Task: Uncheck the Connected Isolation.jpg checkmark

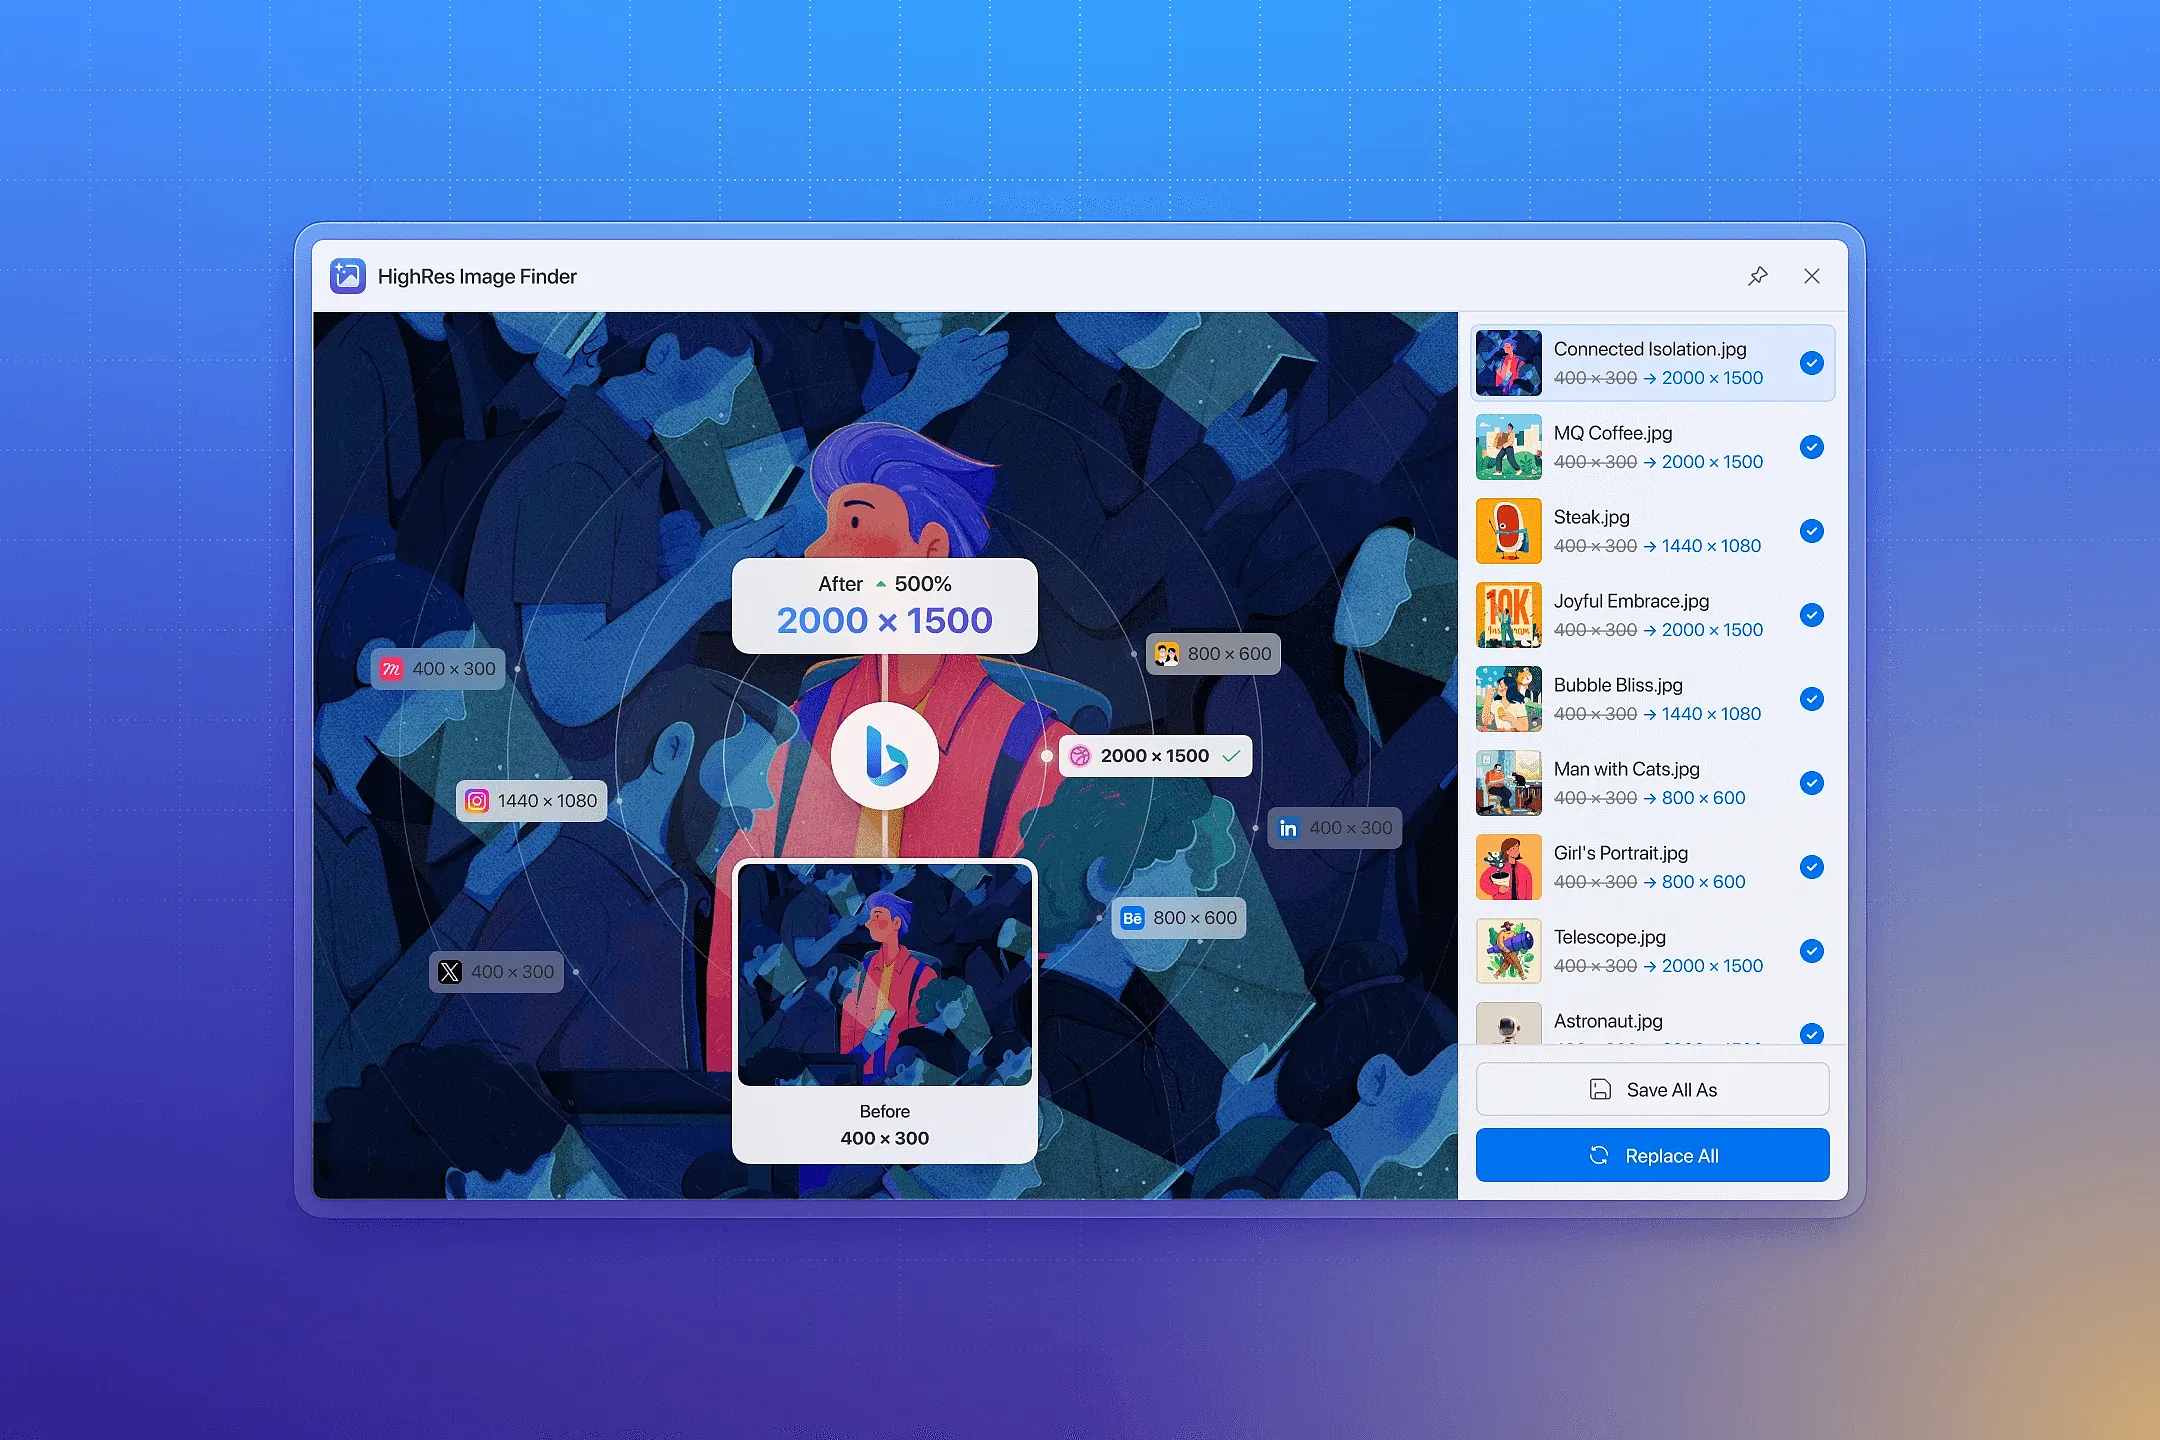Action: click(x=1811, y=363)
